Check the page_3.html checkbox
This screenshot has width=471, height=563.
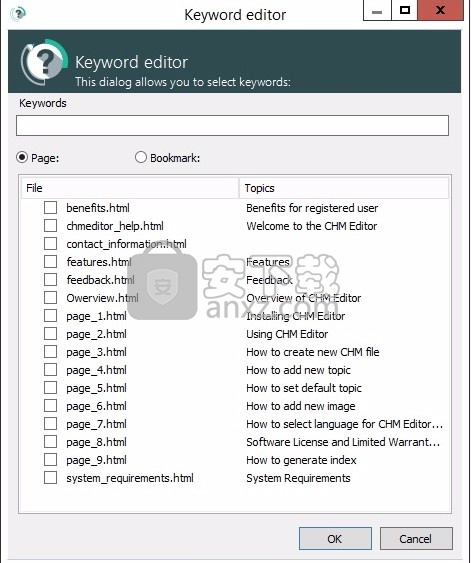50,352
